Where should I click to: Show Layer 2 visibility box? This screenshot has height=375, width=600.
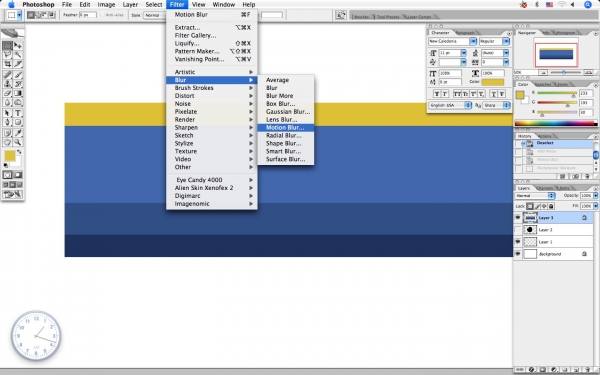518,230
